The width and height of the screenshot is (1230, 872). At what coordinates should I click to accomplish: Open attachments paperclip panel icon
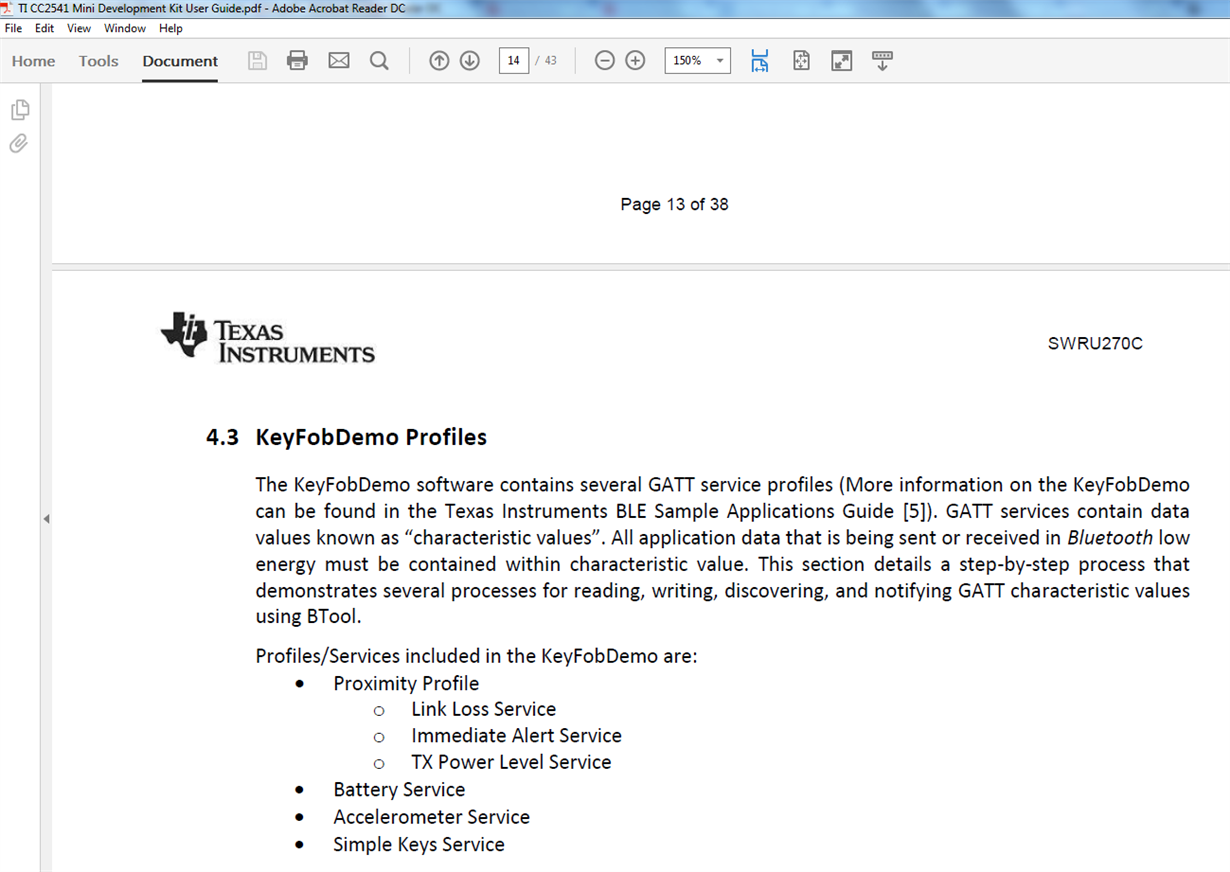coord(19,144)
